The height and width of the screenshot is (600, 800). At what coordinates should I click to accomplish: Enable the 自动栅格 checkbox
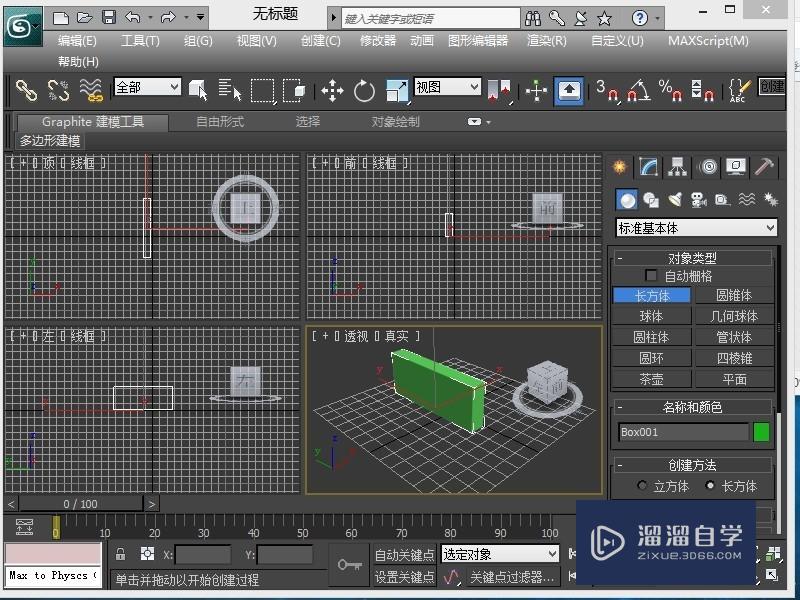(652, 276)
